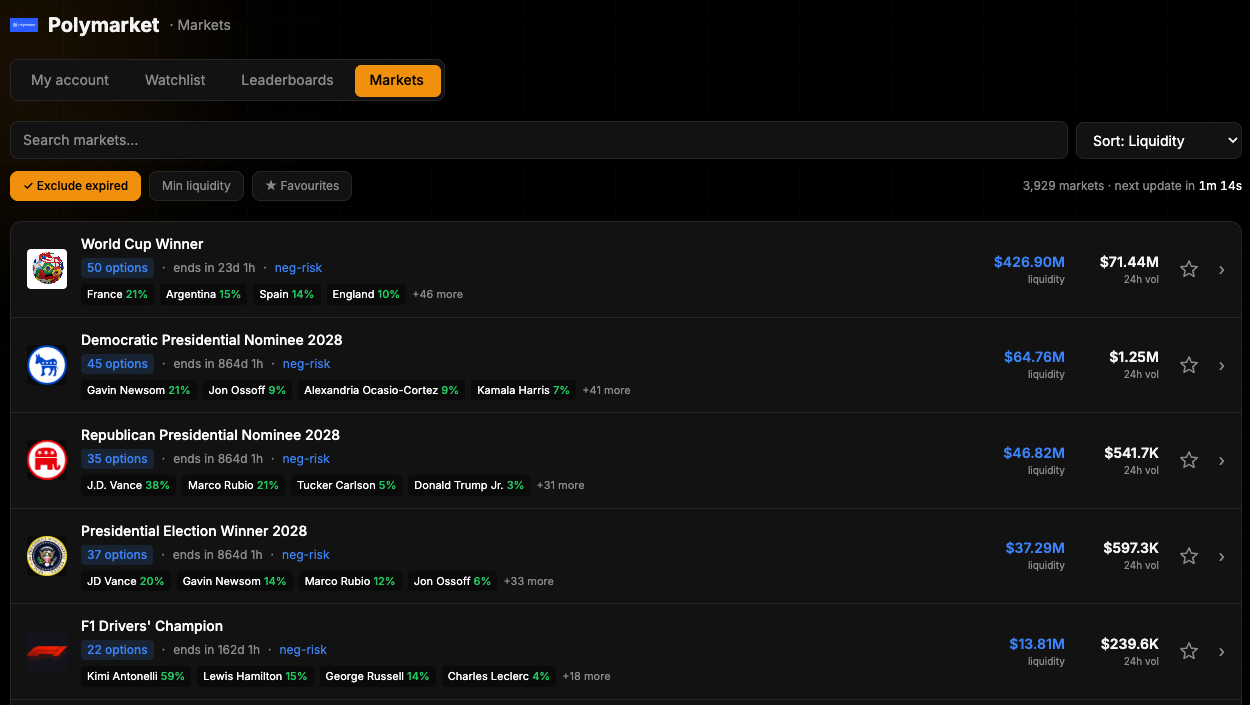Open the Sort: Liquidity dropdown

(1159, 141)
